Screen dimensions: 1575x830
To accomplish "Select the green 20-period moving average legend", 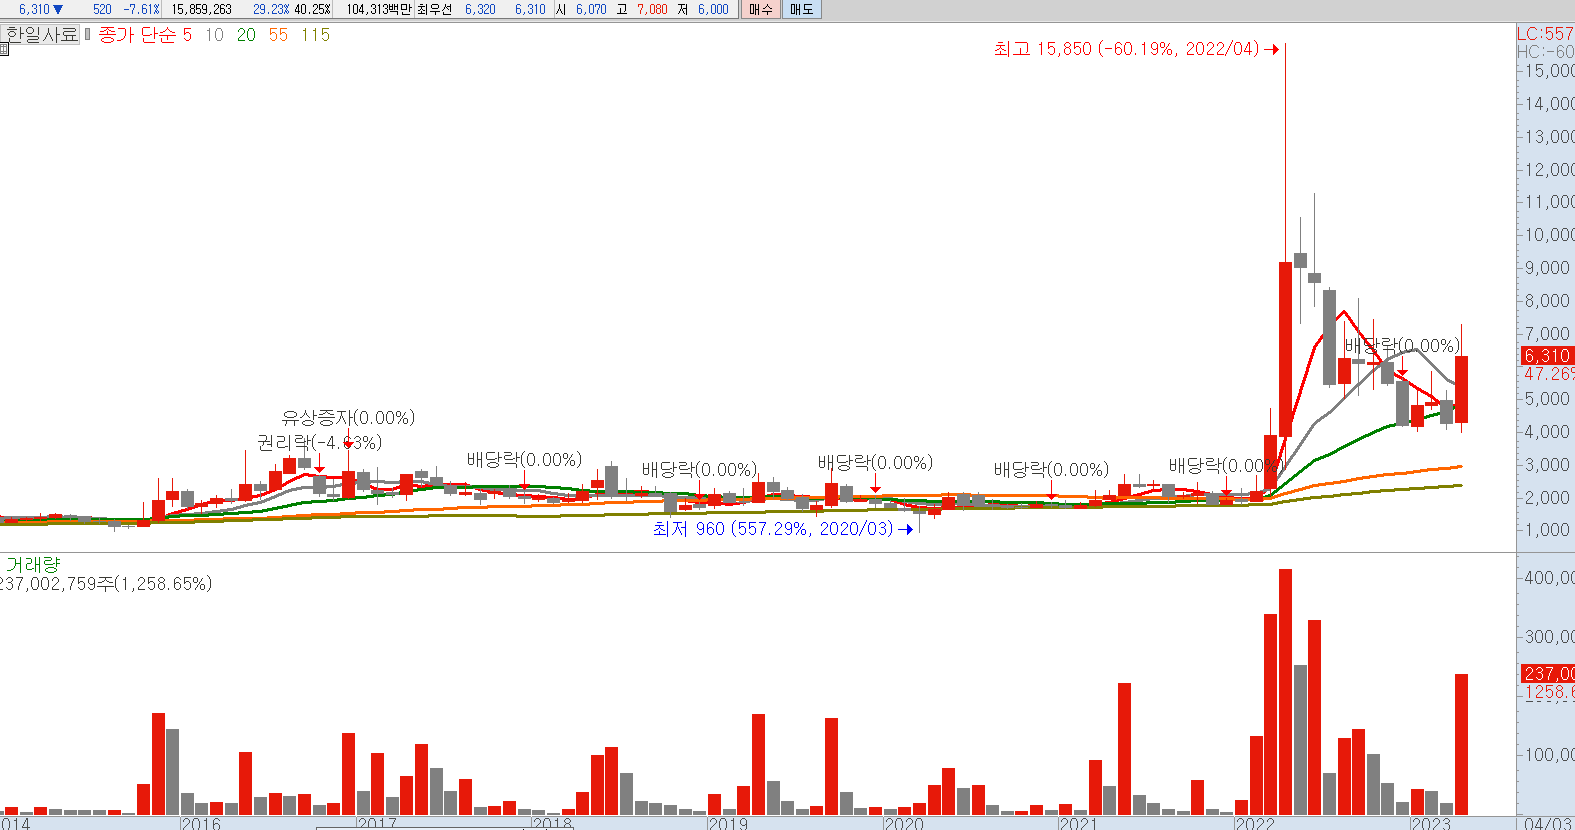I will pos(246,35).
